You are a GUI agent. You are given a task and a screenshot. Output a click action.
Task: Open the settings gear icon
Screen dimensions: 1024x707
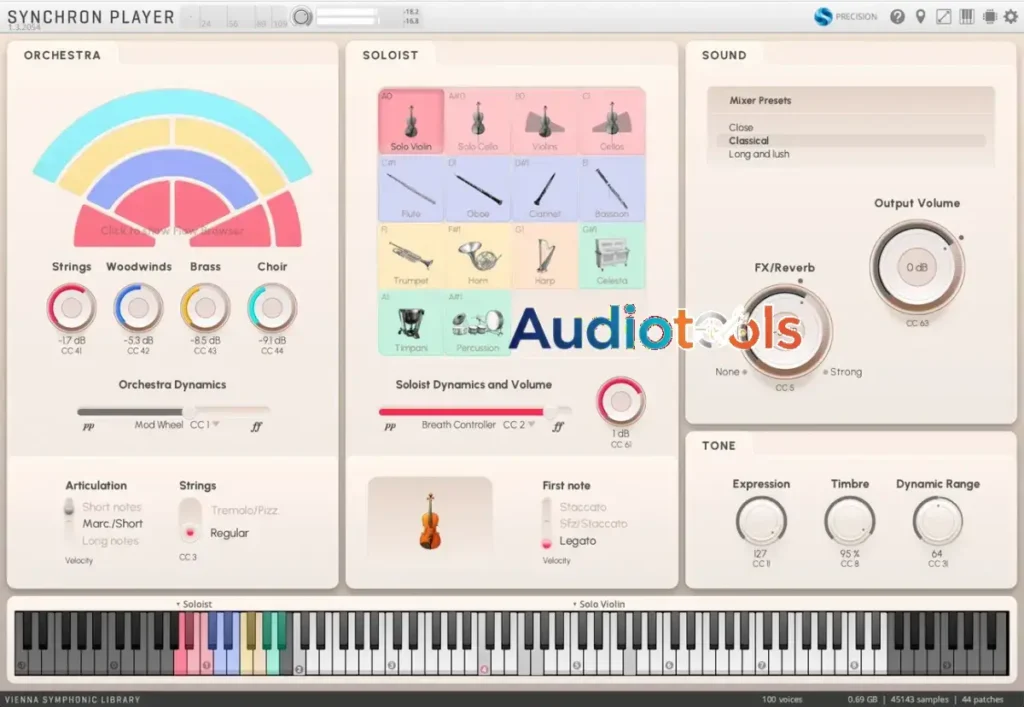click(x=1011, y=17)
